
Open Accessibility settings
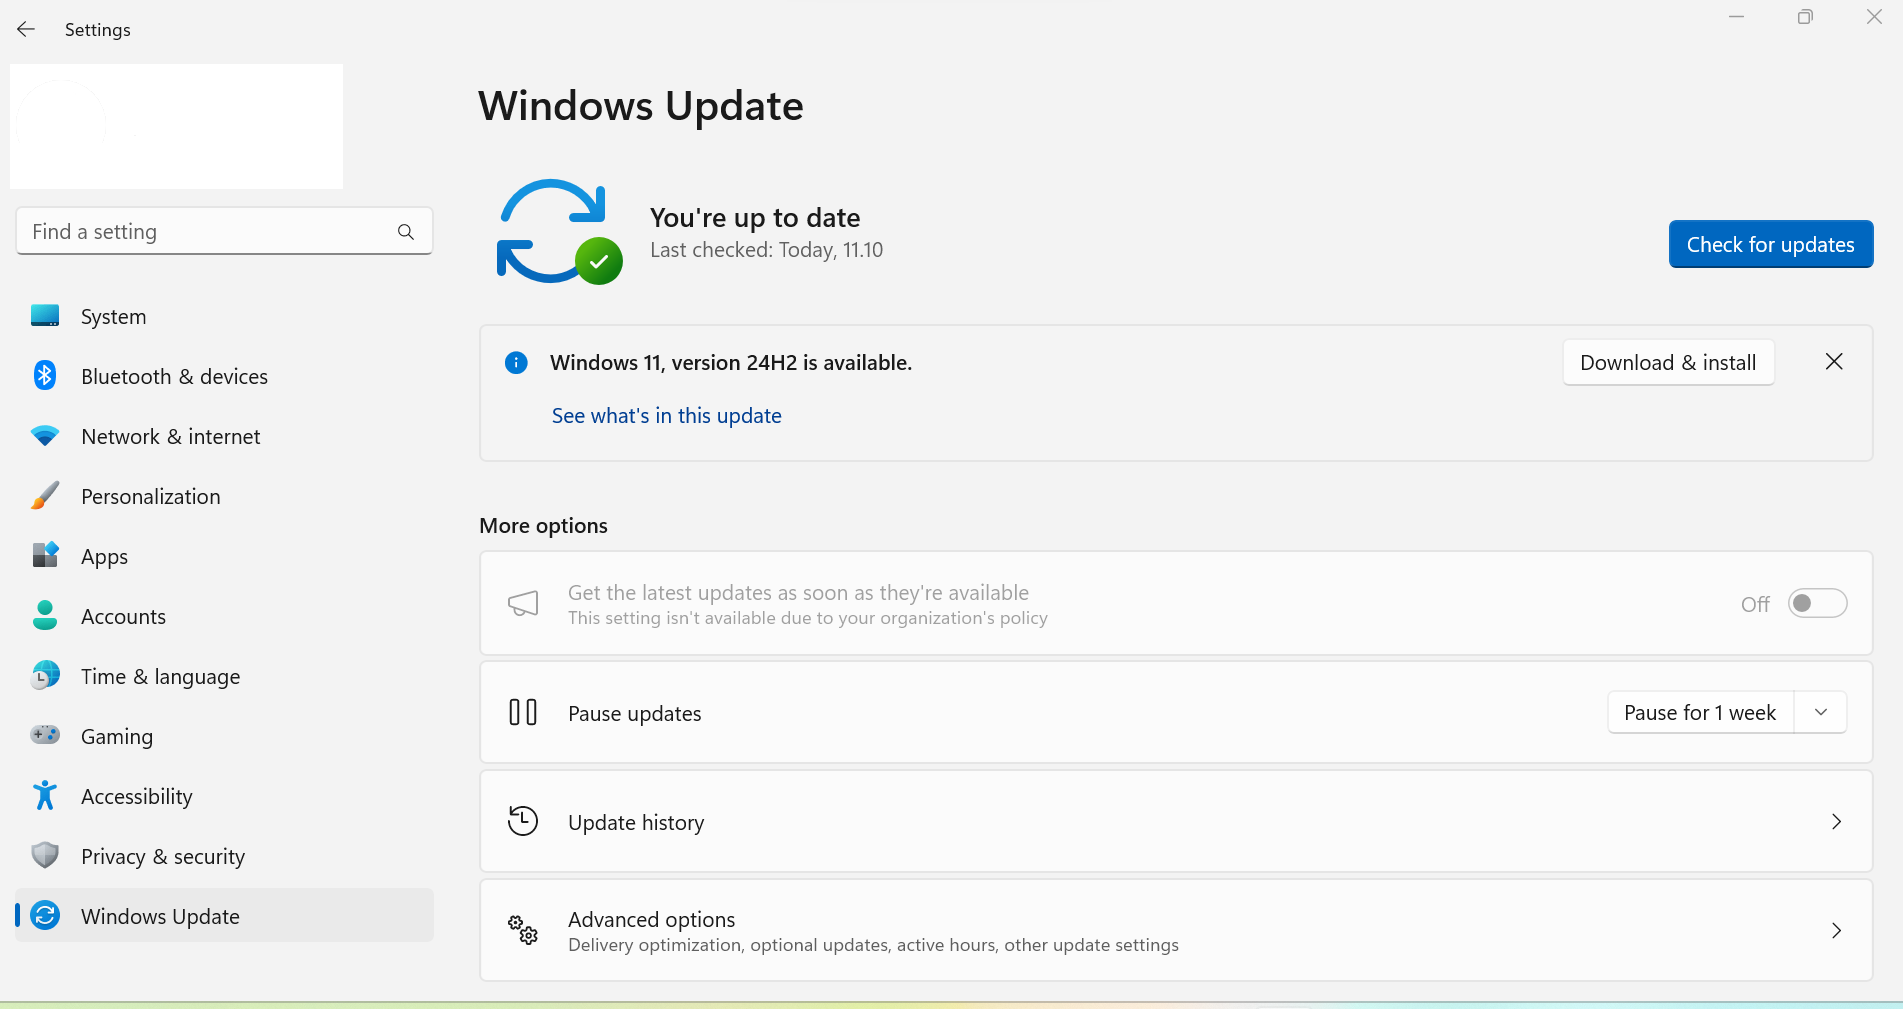point(136,796)
